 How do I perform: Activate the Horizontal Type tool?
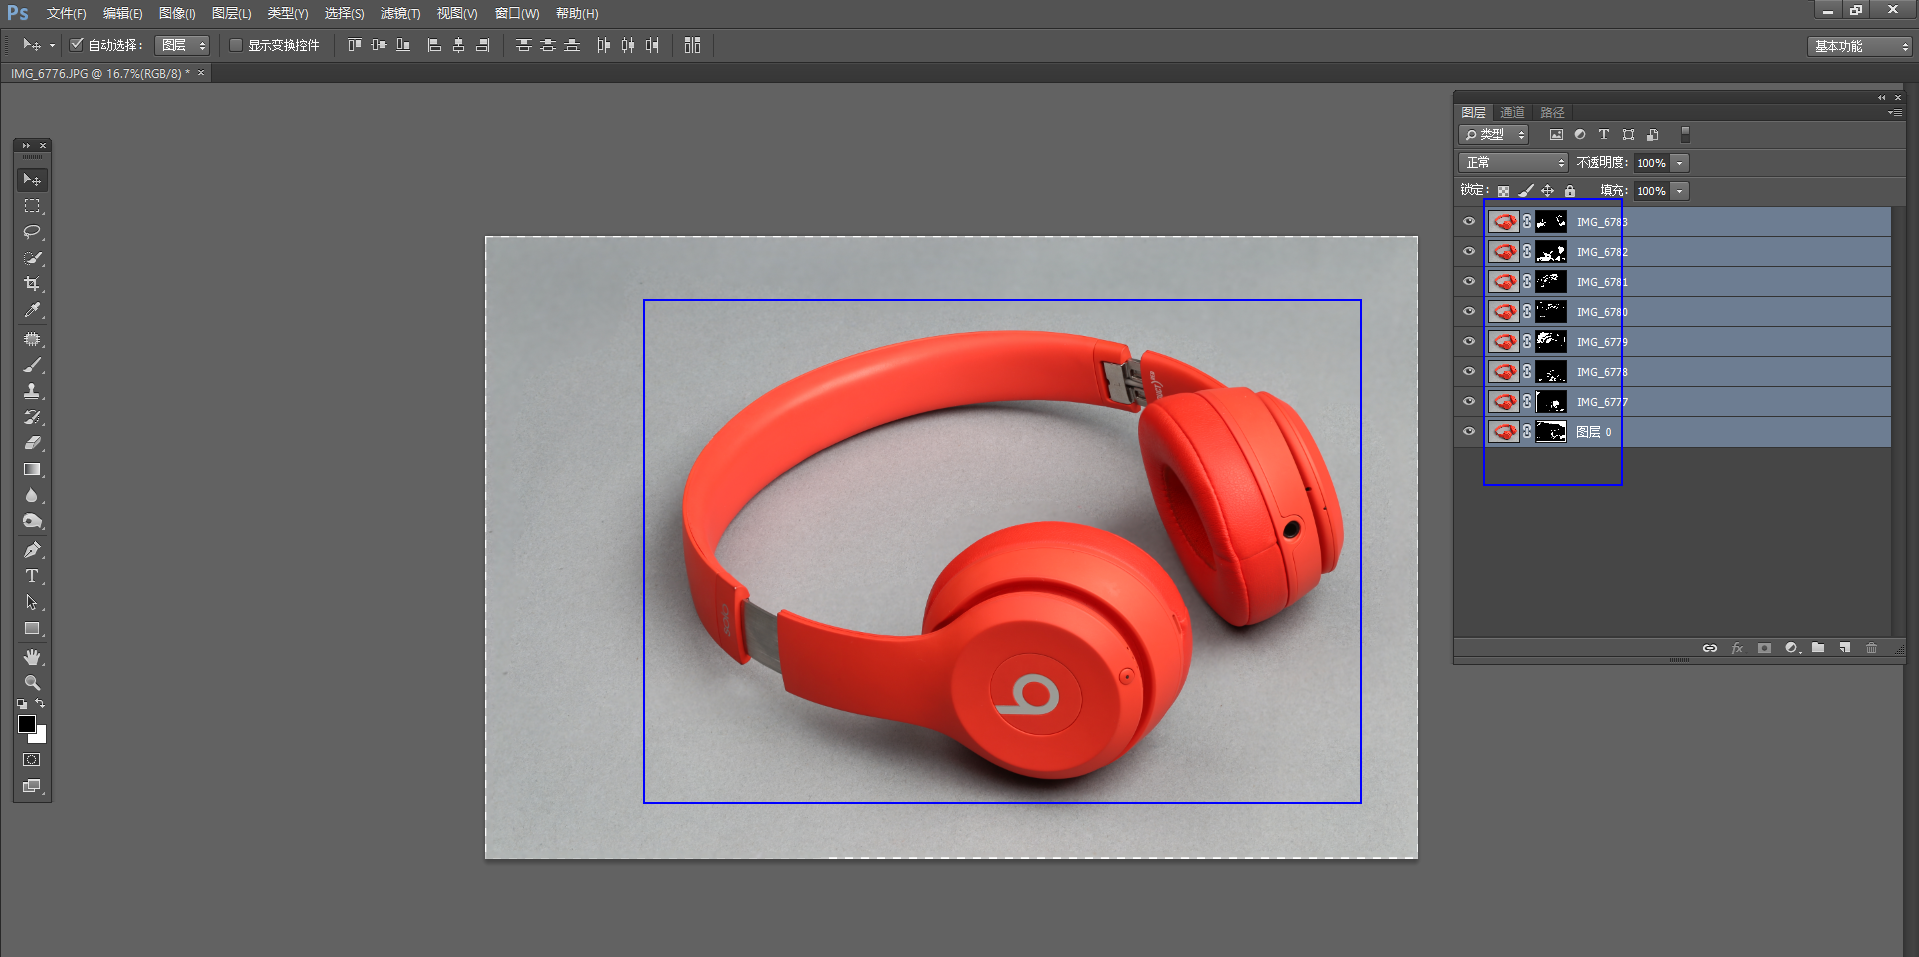[x=32, y=576]
